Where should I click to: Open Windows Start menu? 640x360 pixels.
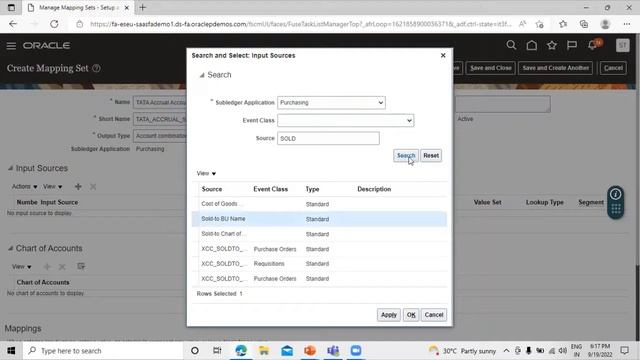(11, 351)
